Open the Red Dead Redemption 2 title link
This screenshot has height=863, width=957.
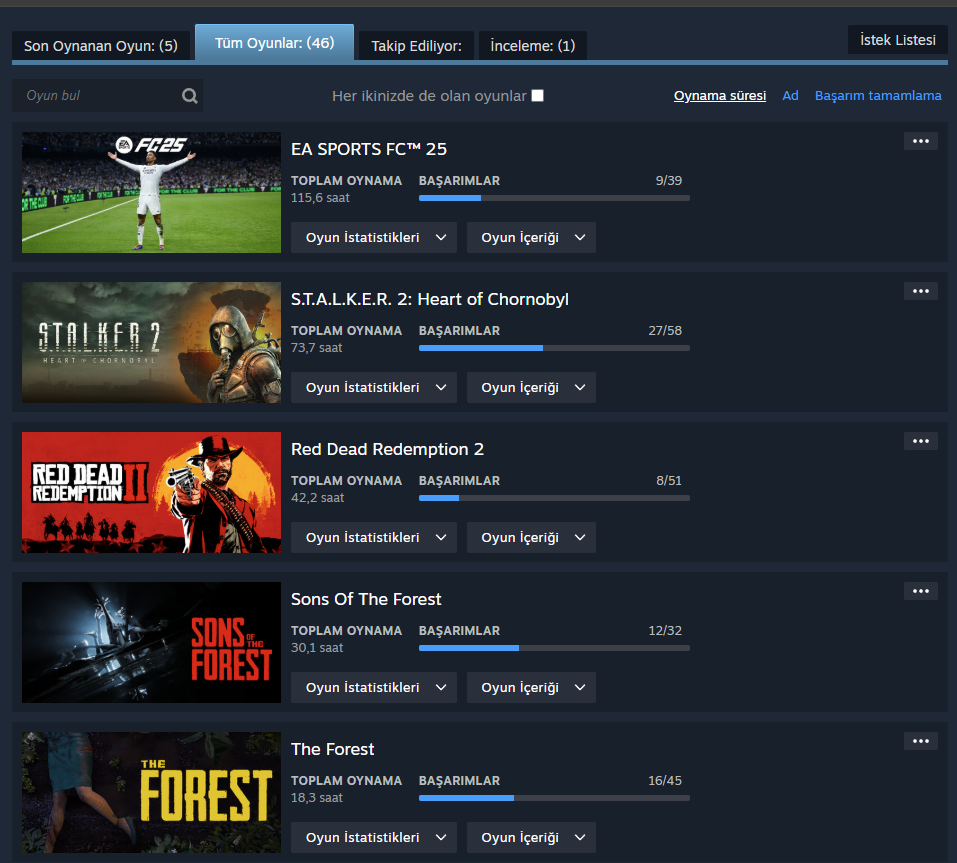point(387,449)
